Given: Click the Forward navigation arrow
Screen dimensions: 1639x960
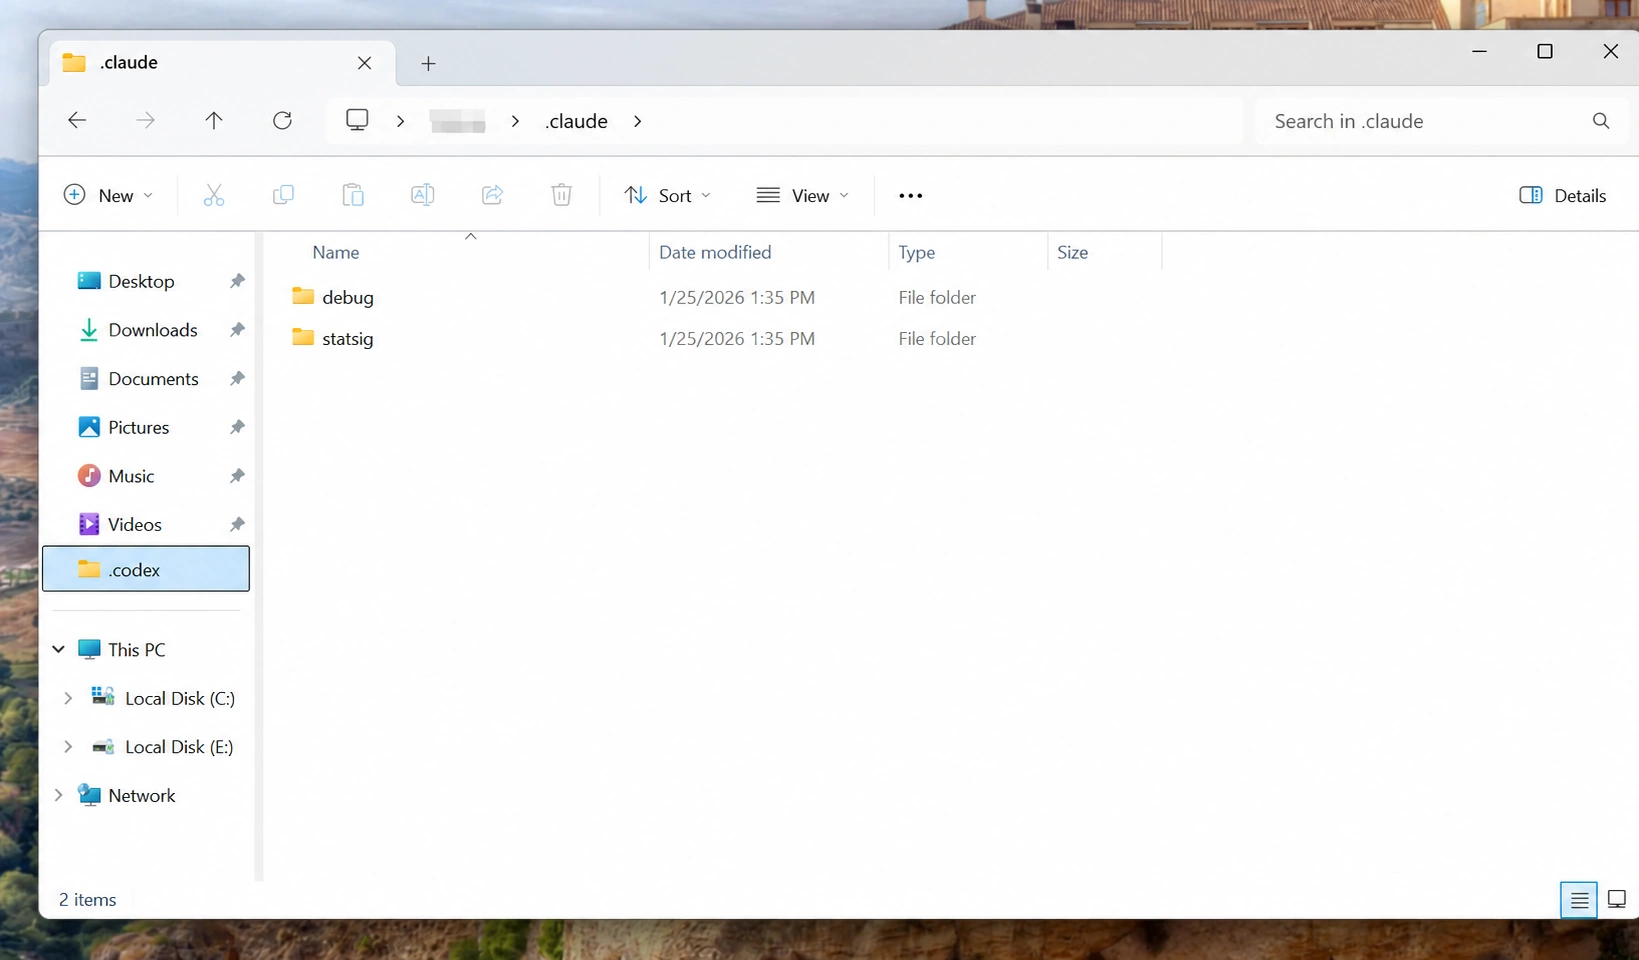Looking at the screenshot, I should click(146, 121).
